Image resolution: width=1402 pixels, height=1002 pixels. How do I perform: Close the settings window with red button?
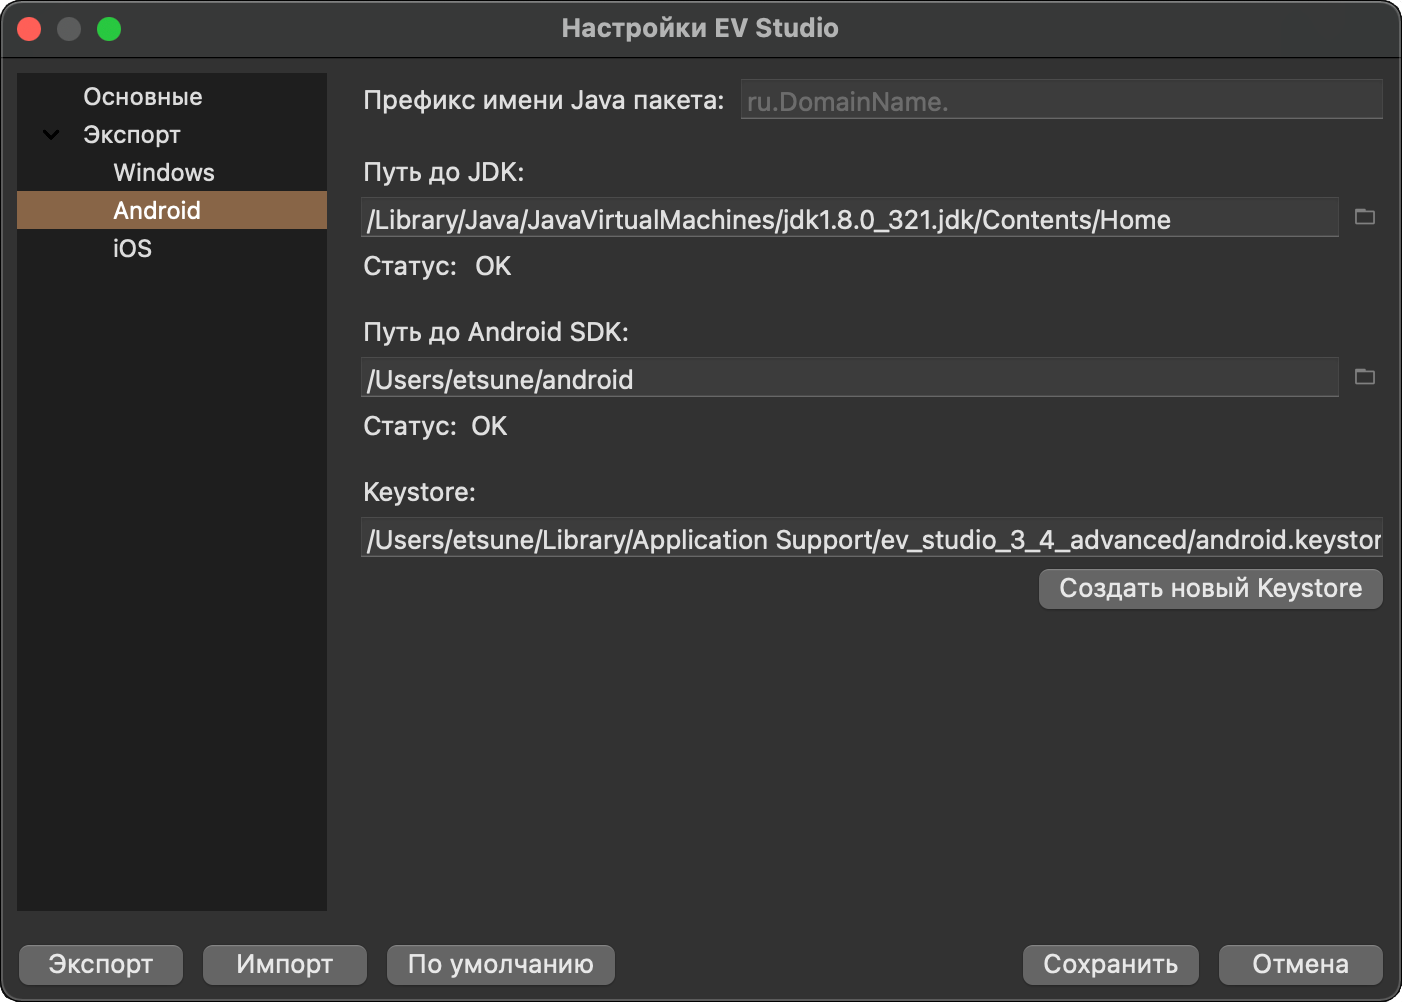tap(29, 29)
